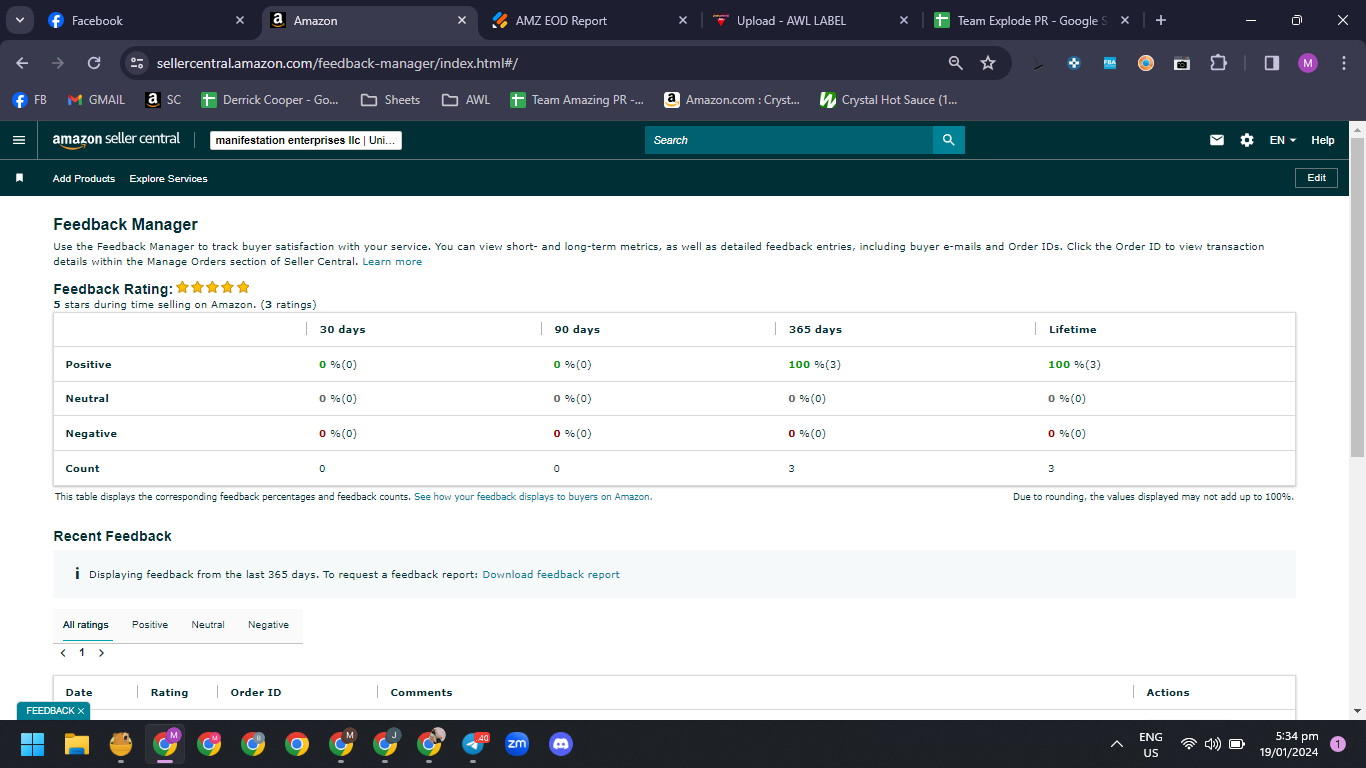Click the orange circle extension icon
1366x768 pixels.
tap(1146, 63)
